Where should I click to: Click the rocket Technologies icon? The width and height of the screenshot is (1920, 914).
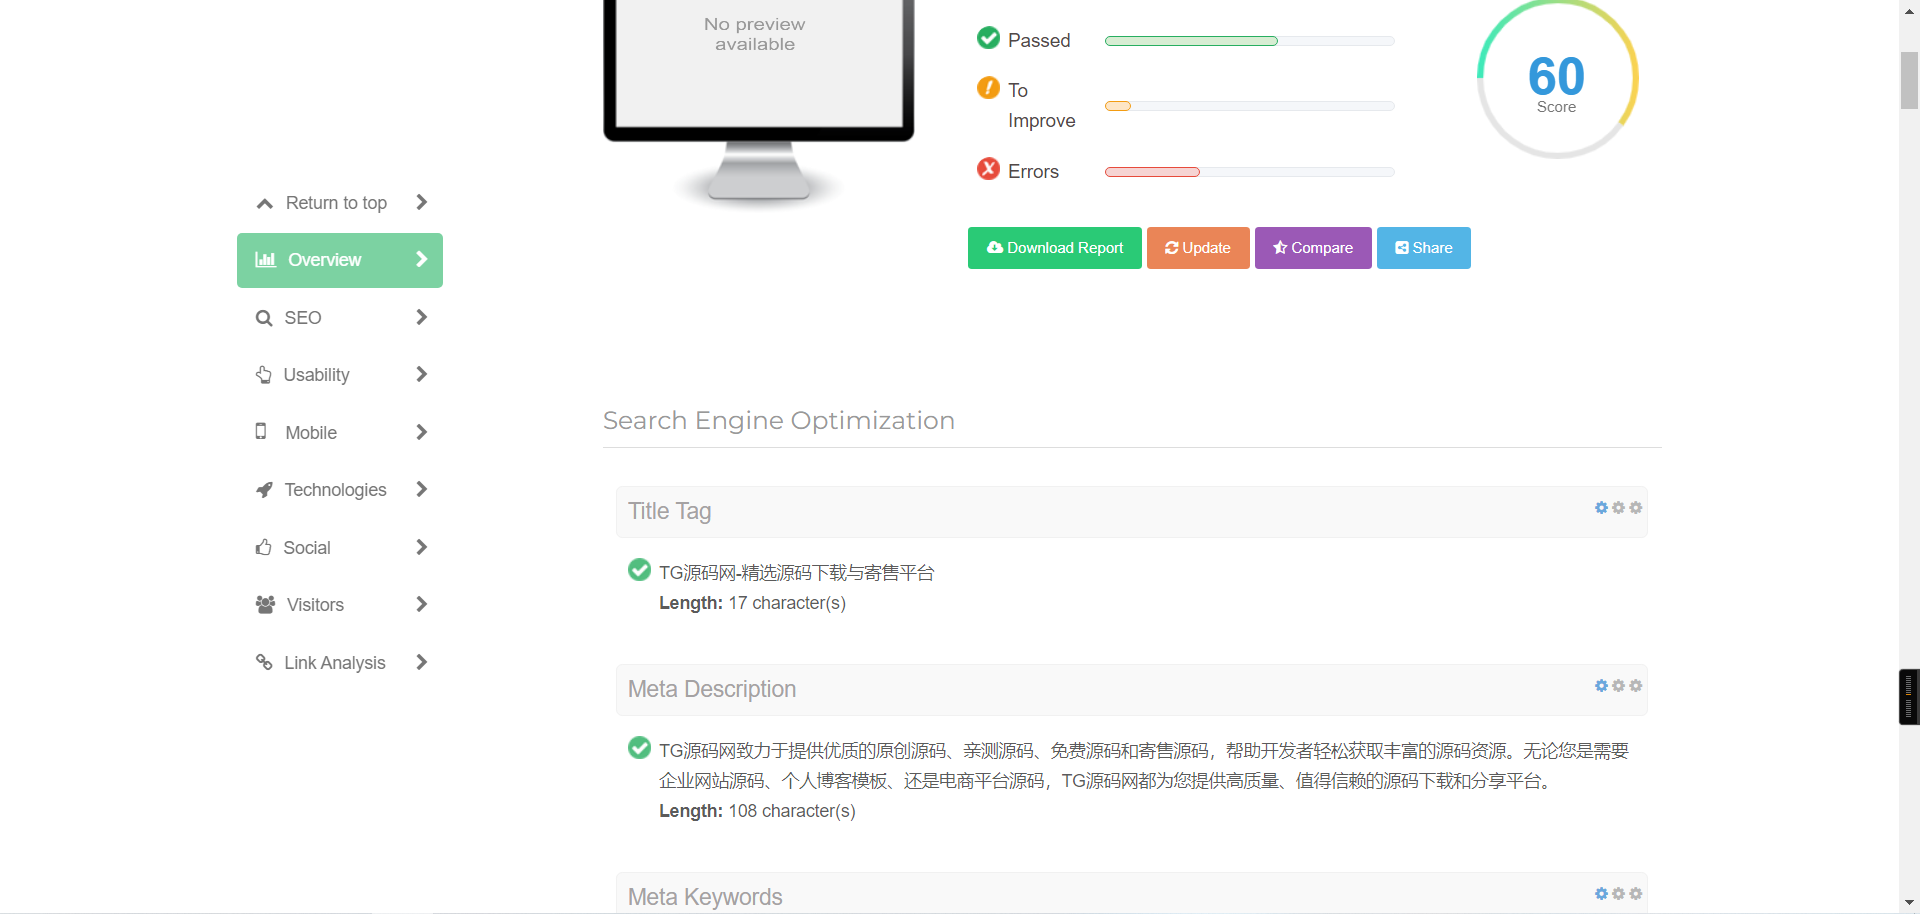point(264,490)
